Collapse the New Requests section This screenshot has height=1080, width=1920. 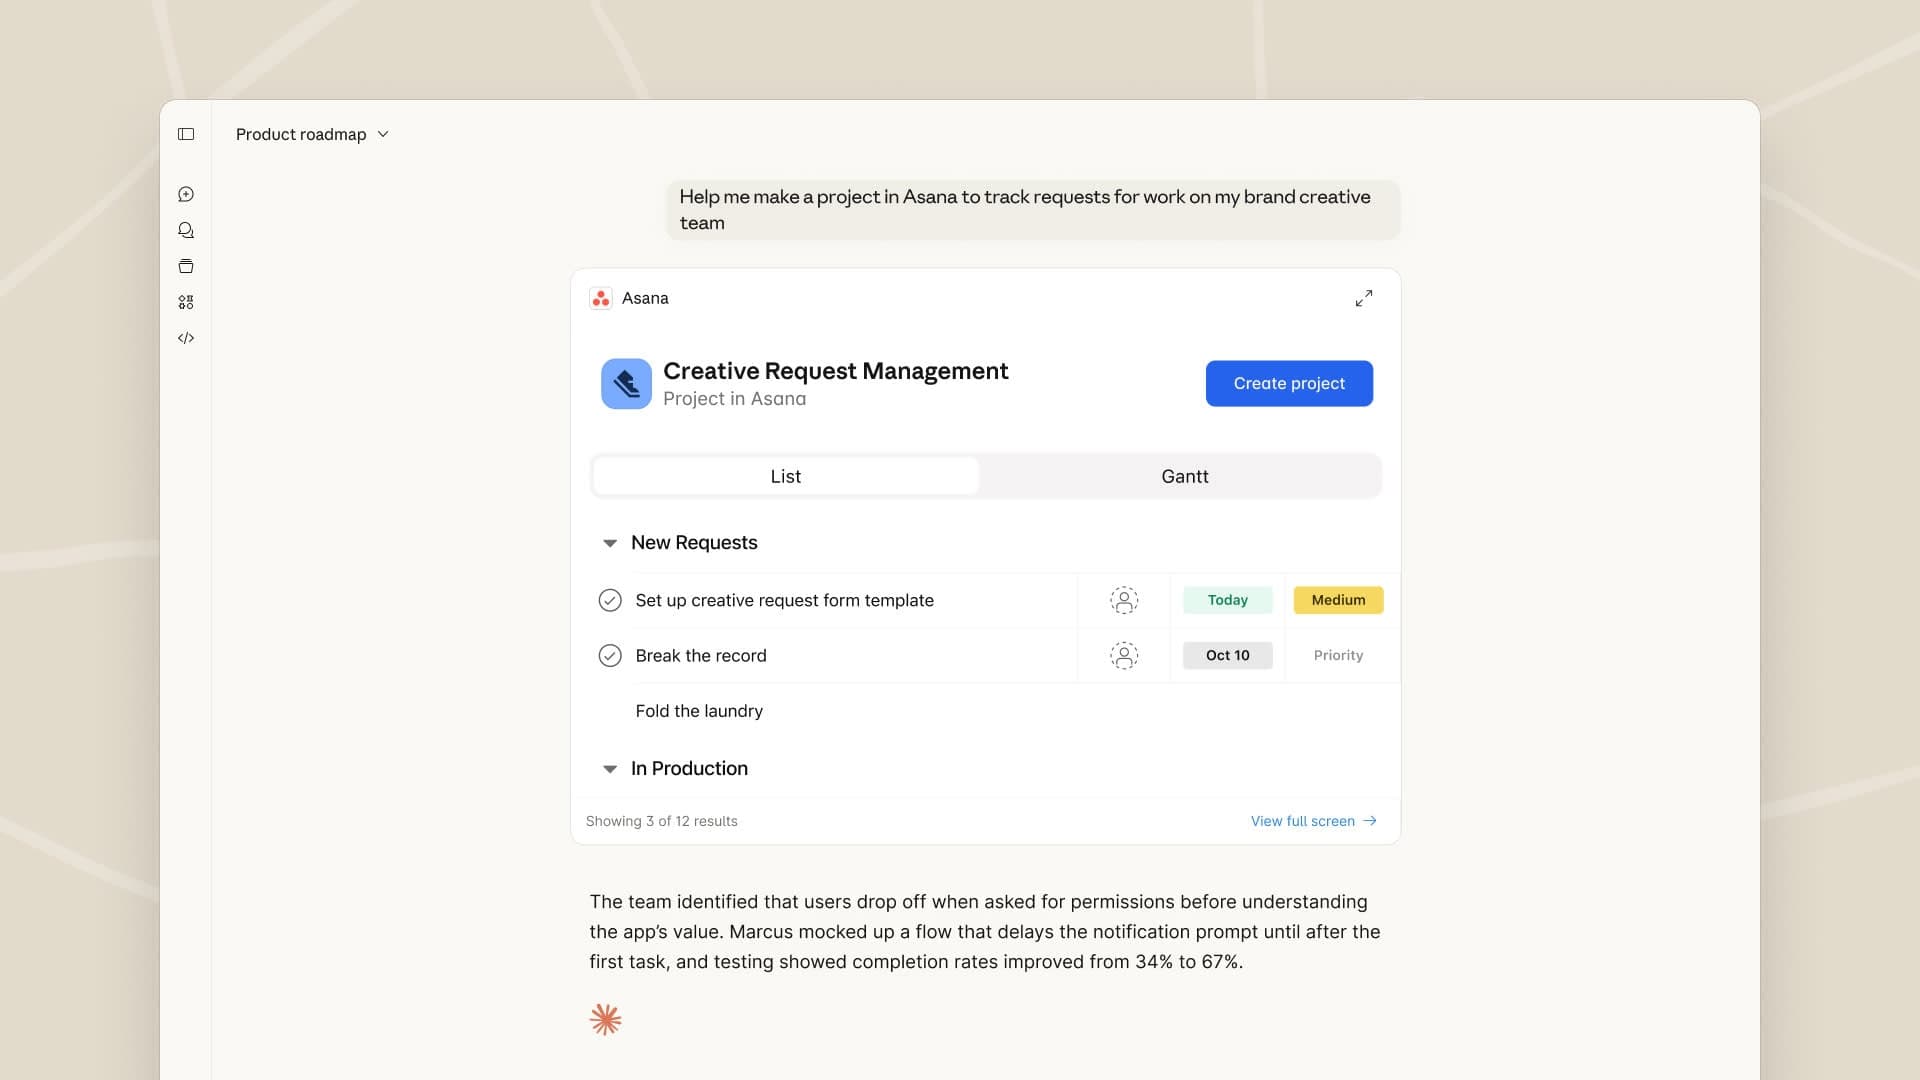(x=609, y=543)
